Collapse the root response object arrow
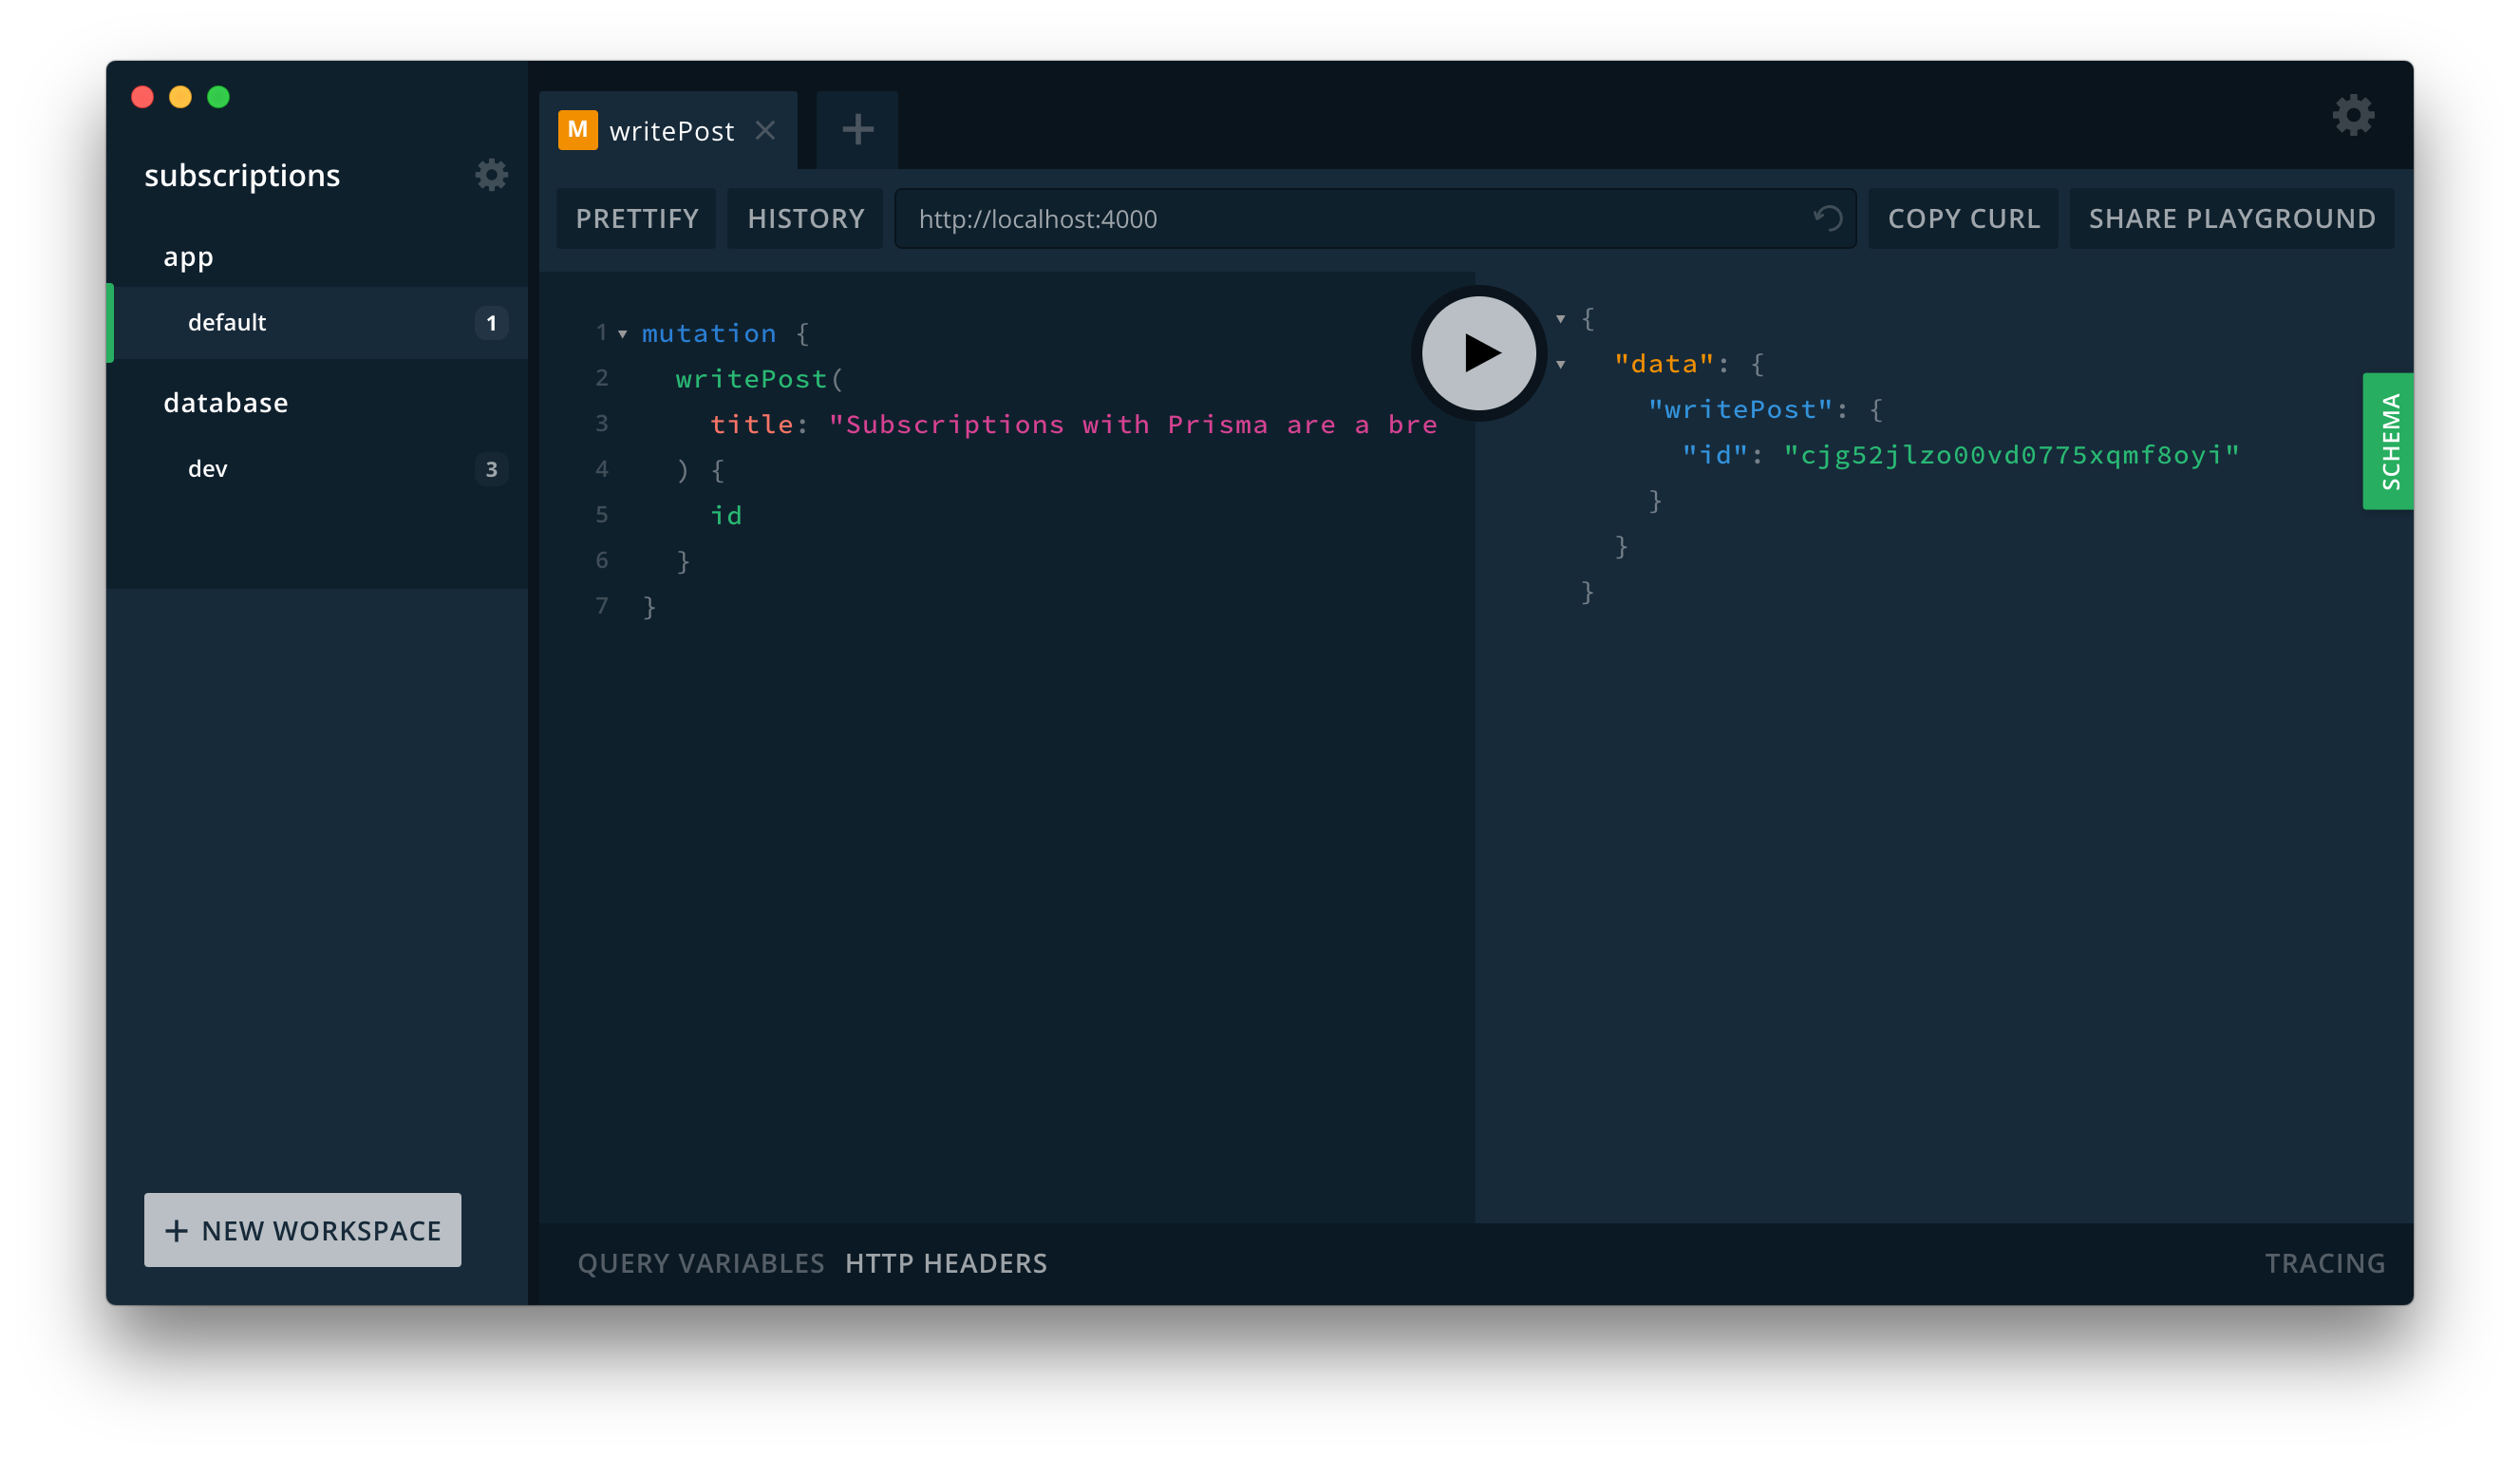 [1560, 319]
